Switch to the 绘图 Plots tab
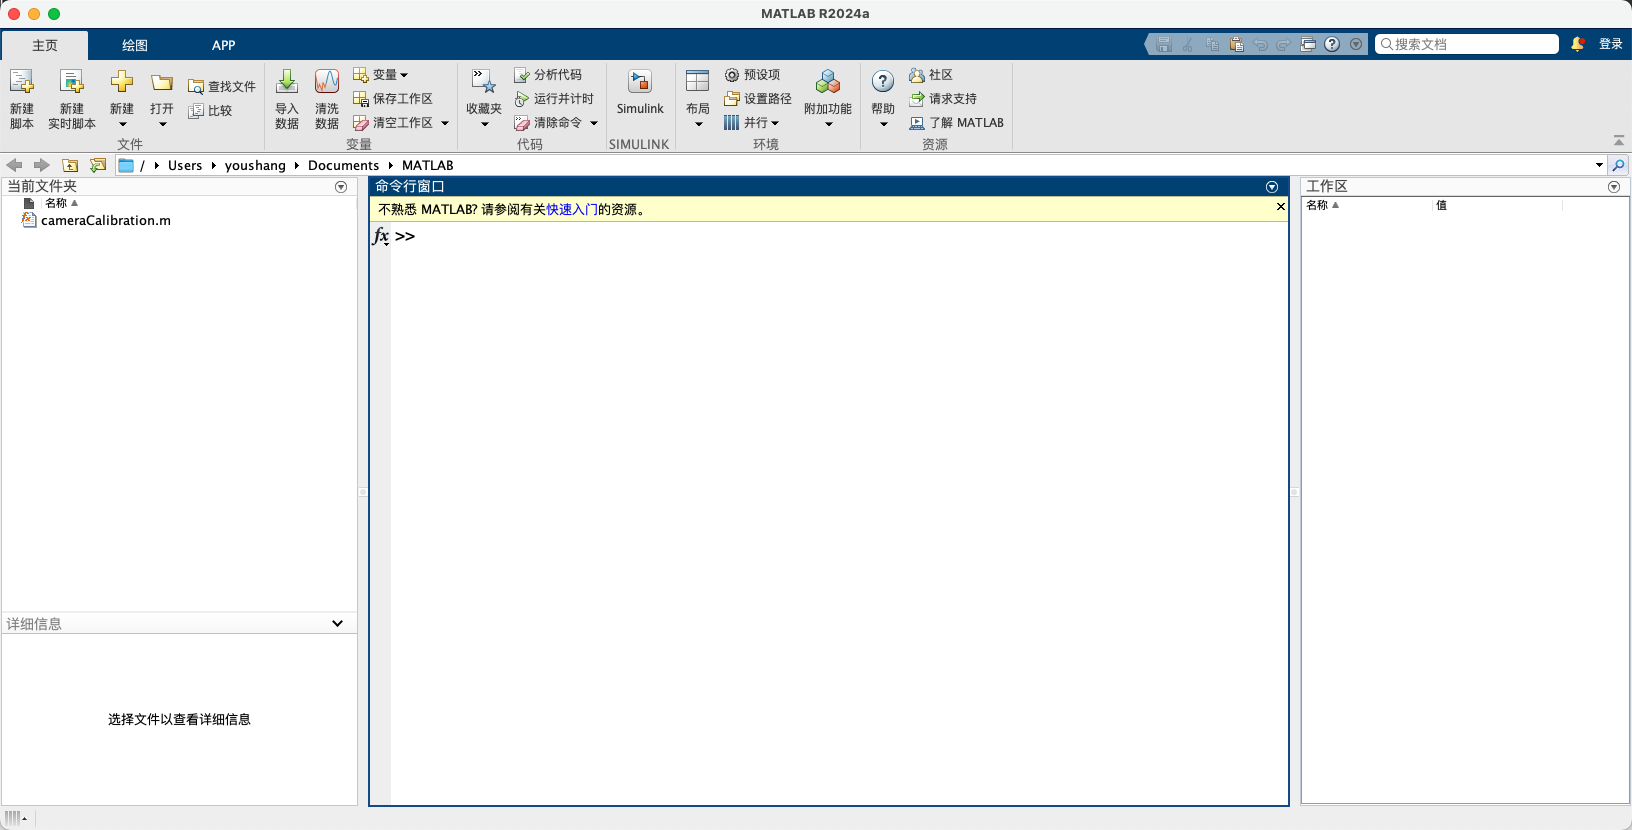 [x=135, y=45]
